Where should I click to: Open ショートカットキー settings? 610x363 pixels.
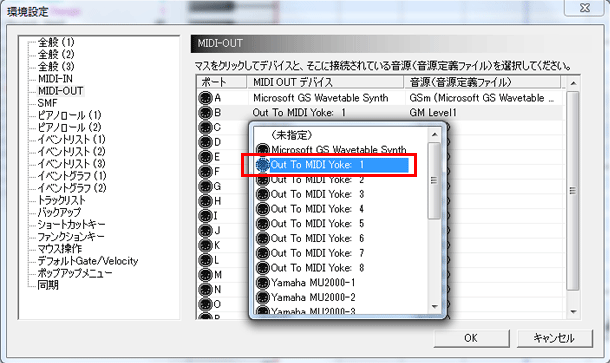point(72,224)
